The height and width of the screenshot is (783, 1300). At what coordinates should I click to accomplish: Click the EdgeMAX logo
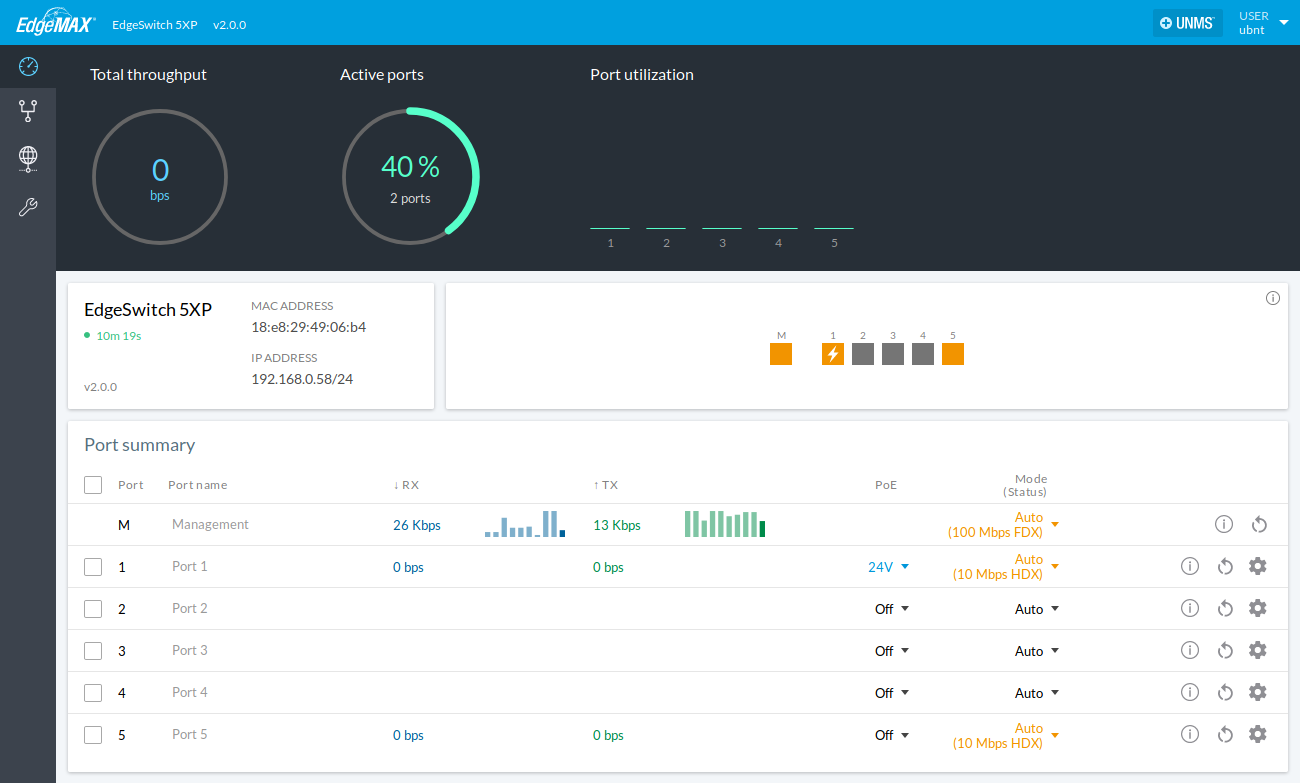[x=55, y=24]
